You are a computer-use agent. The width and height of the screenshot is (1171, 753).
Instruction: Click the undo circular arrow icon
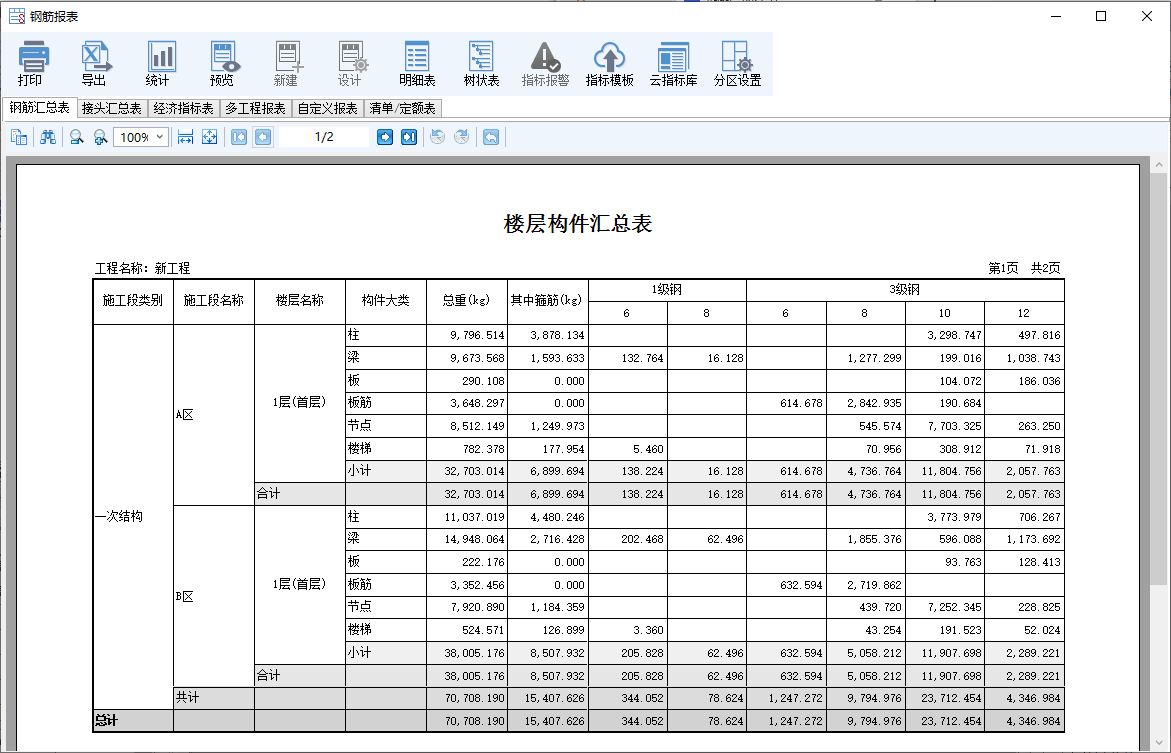coord(438,137)
